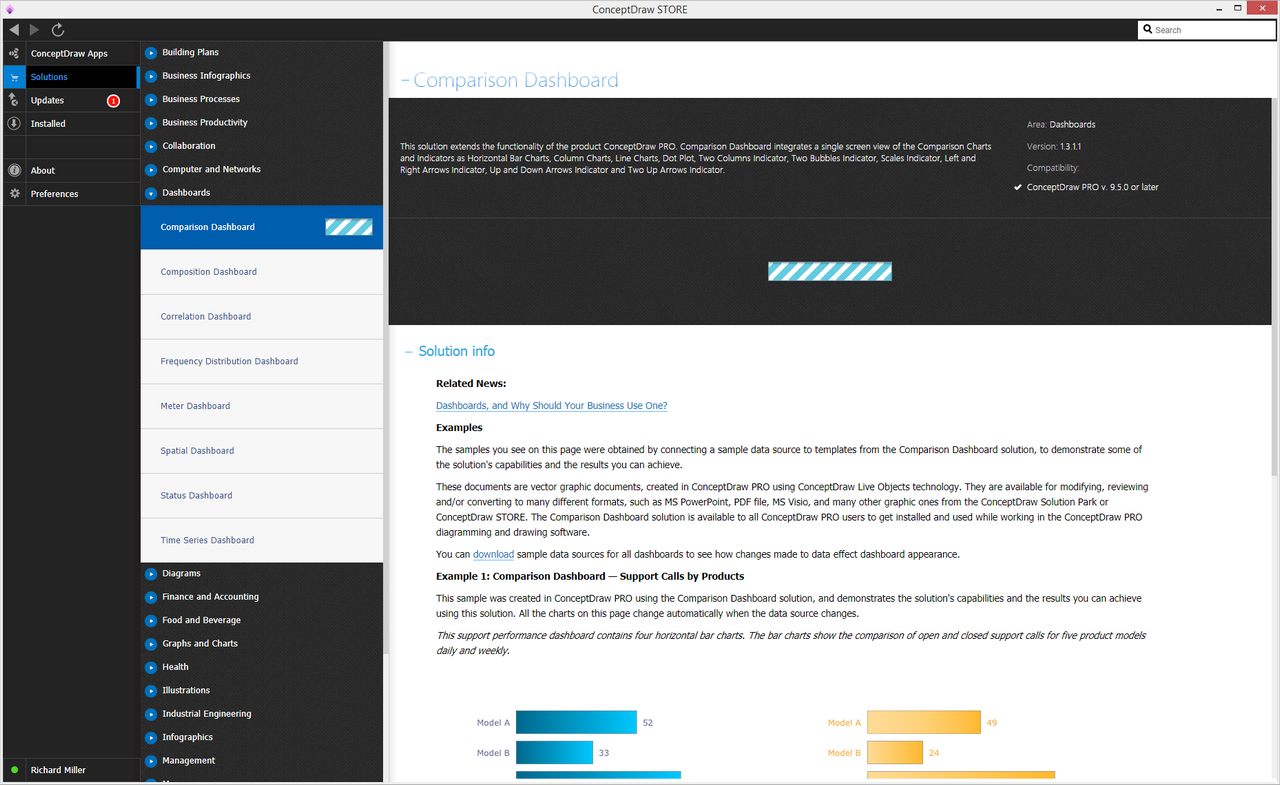Click the Installed download icon
1280x785 pixels.
pos(14,124)
